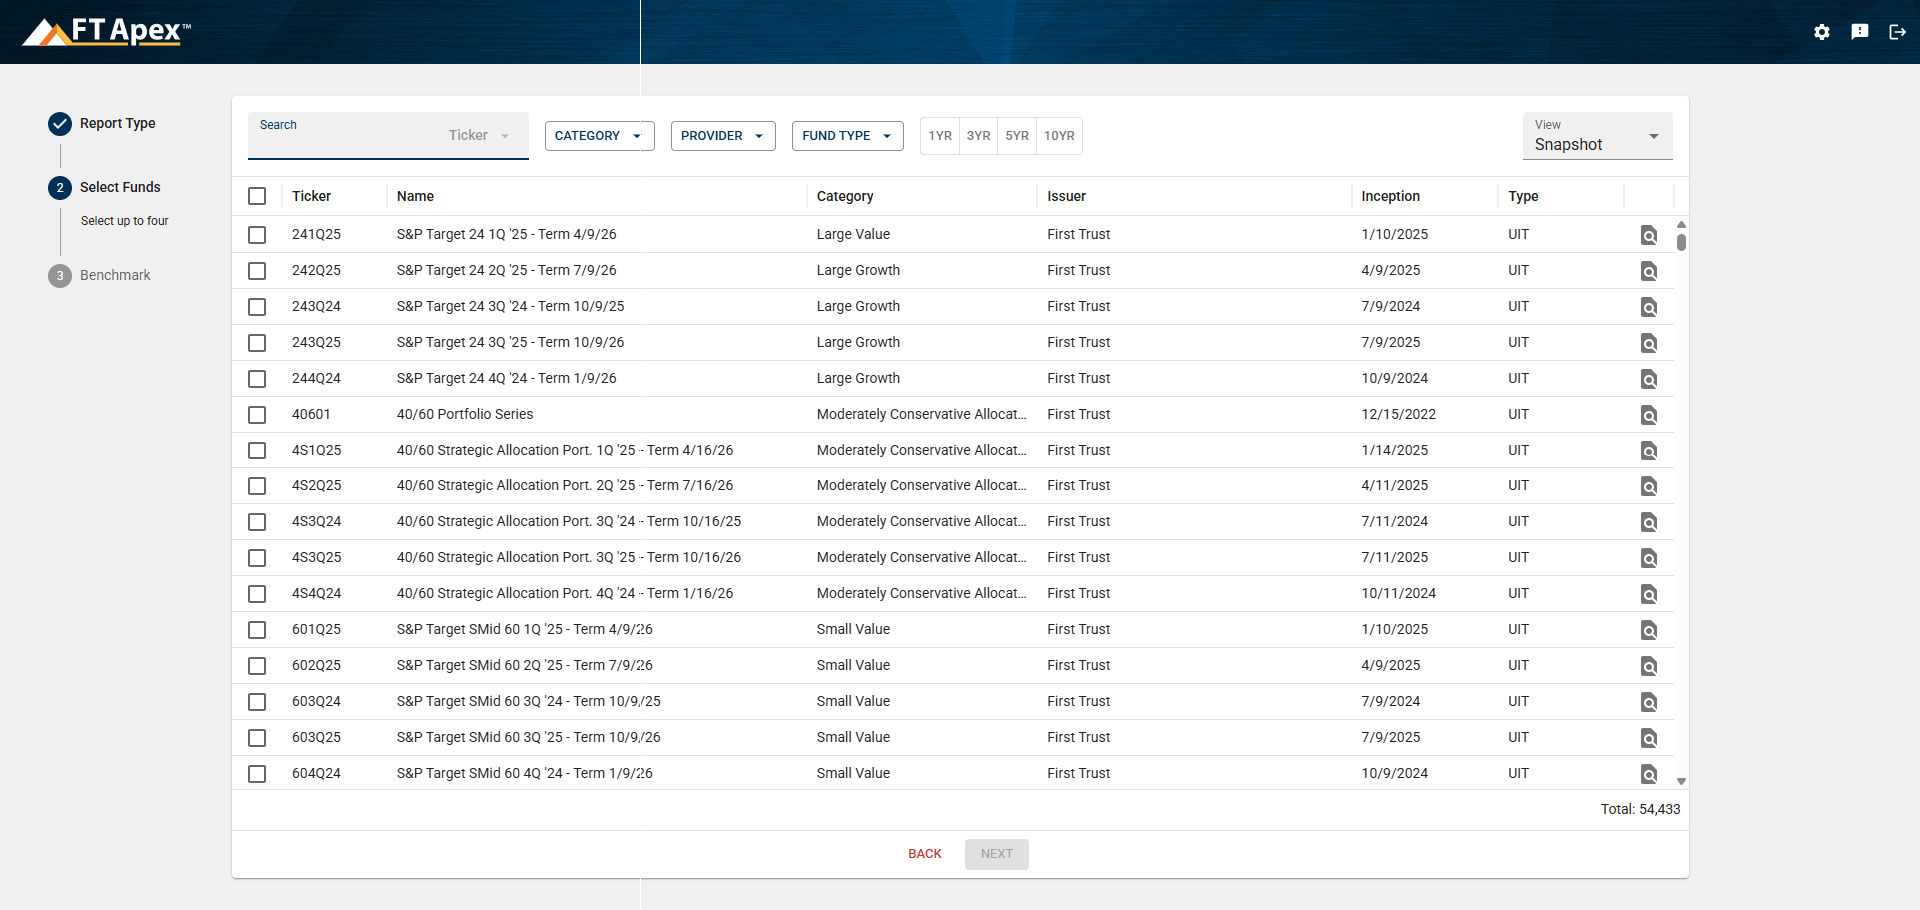The height and width of the screenshot is (910, 1920).
Task: Open the View Snapshot dropdown
Action: coord(1597,136)
